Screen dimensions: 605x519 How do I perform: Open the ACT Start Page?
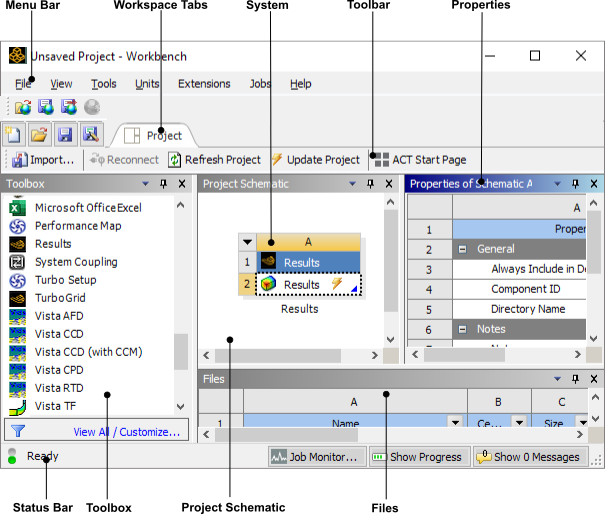(420, 160)
